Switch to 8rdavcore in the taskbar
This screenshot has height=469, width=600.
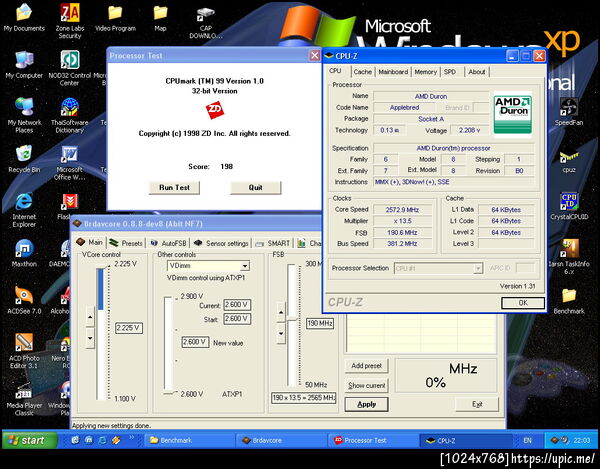pos(280,440)
